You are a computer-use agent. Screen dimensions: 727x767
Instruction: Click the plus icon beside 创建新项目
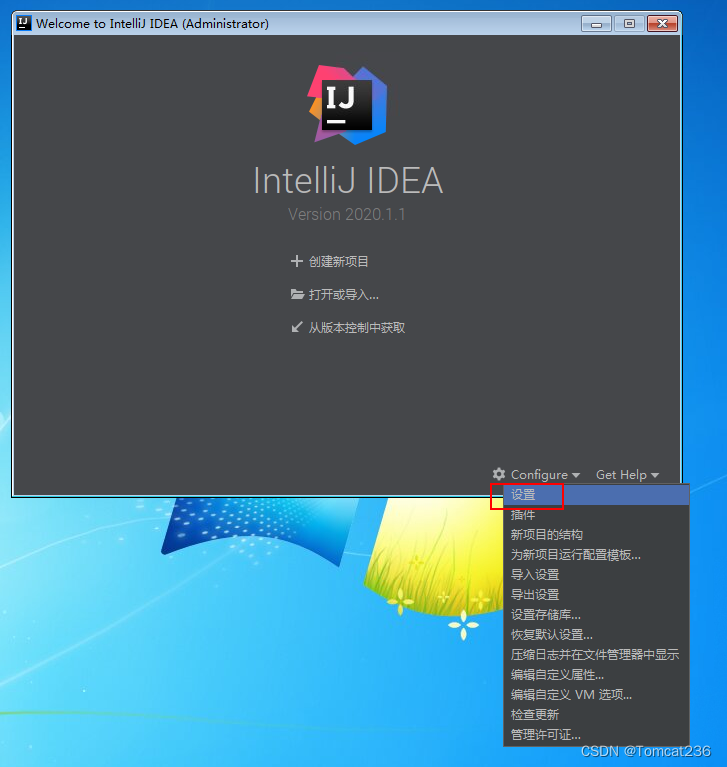(x=296, y=261)
